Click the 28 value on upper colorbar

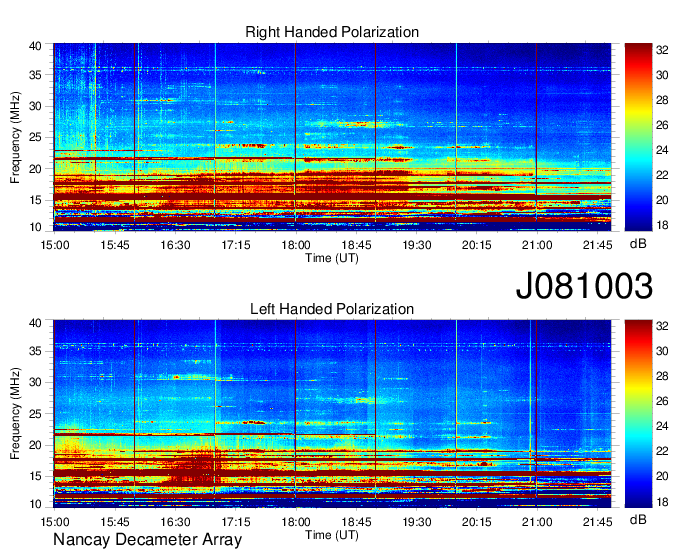coord(662,101)
